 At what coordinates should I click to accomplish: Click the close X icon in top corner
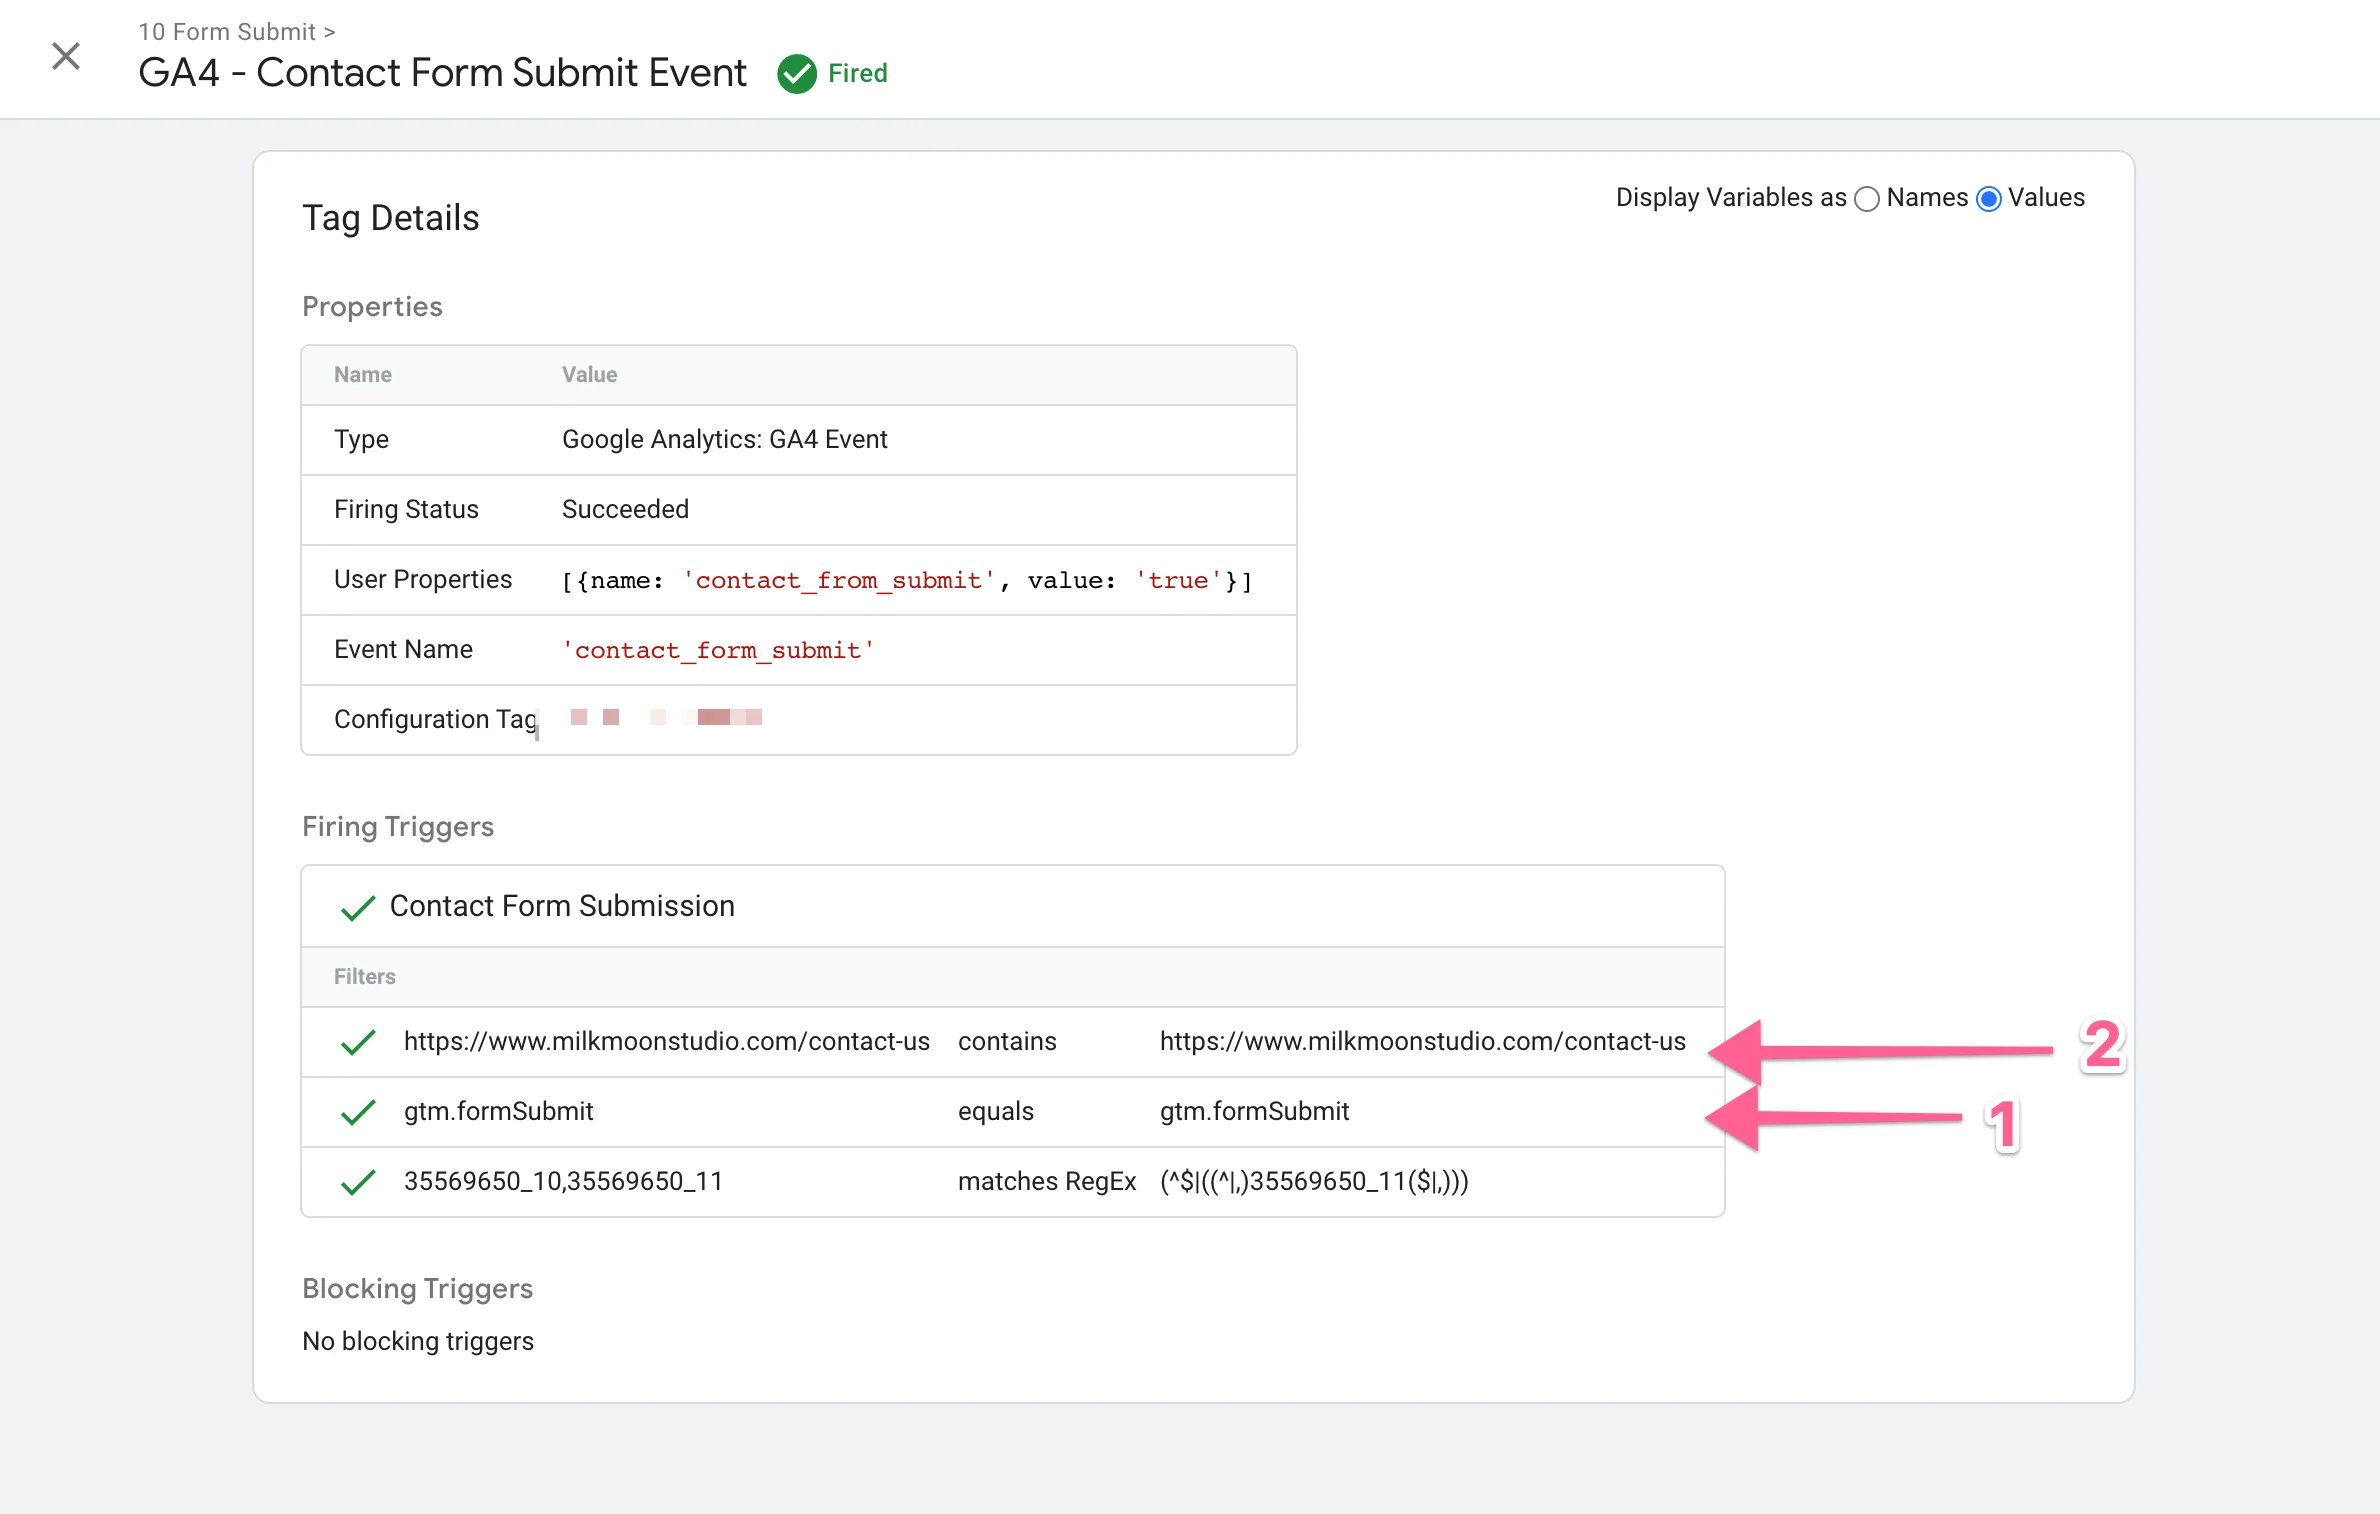65,56
